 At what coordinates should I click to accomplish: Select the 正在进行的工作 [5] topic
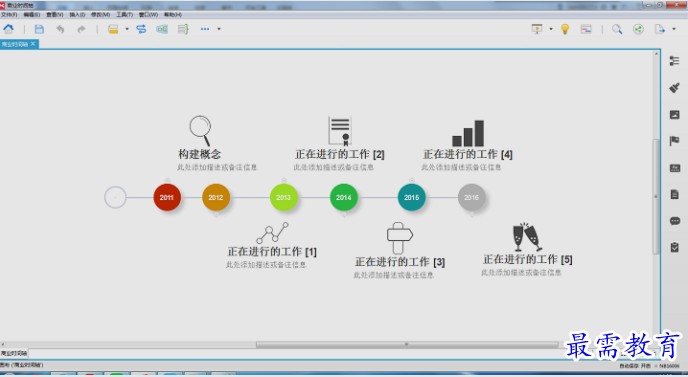[x=528, y=259]
